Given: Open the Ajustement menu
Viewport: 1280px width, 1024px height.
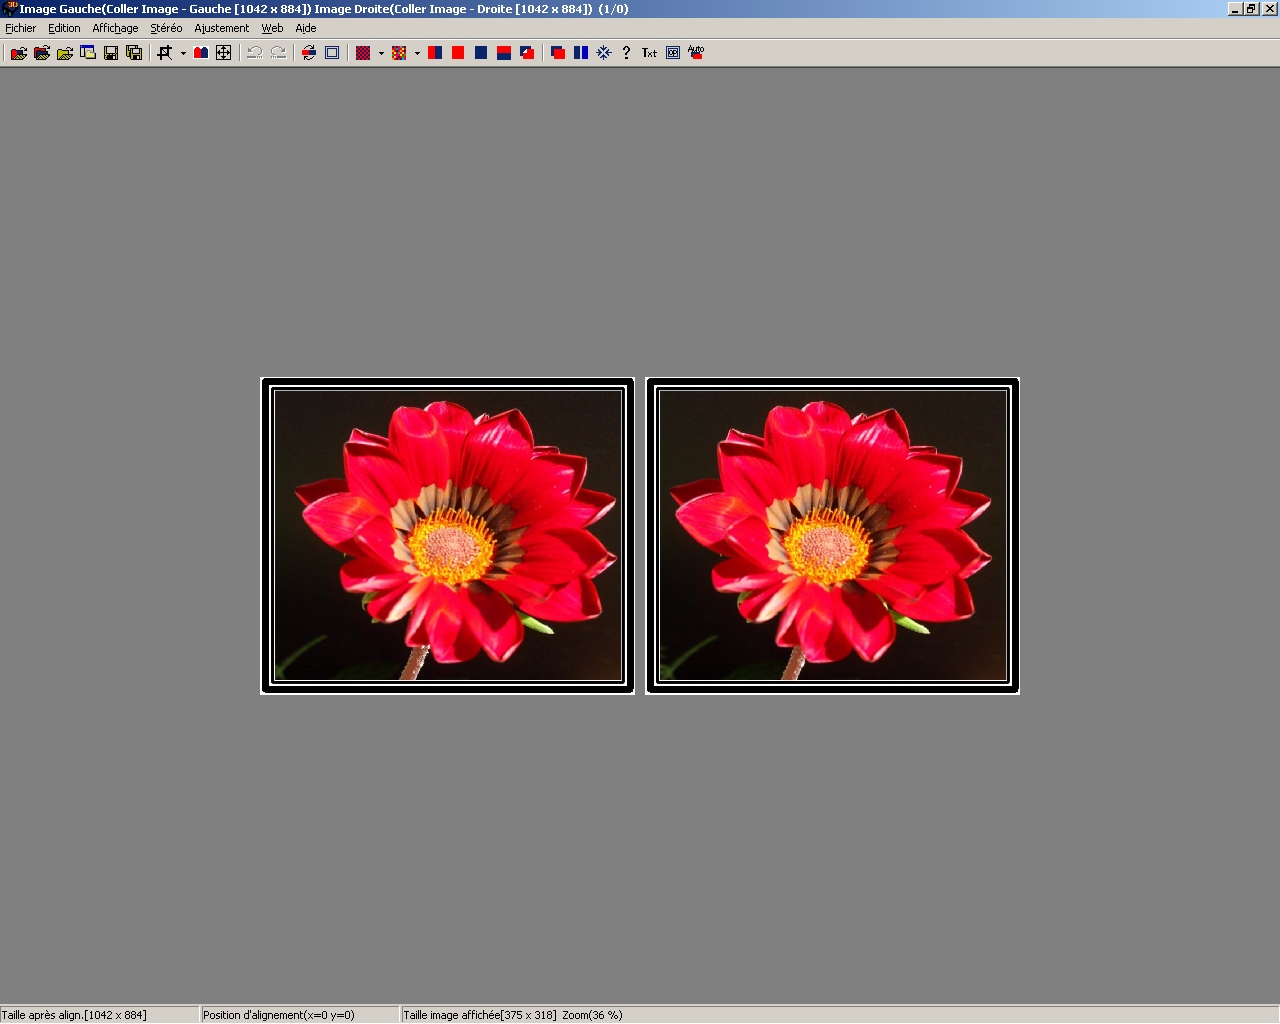Looking at the screenshot, I should (221, 28).
